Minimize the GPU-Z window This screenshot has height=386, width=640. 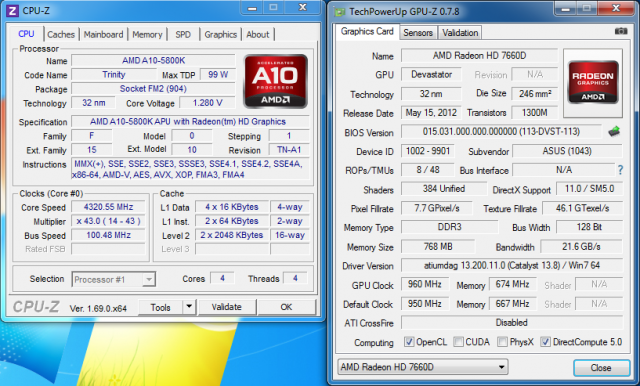565,9
